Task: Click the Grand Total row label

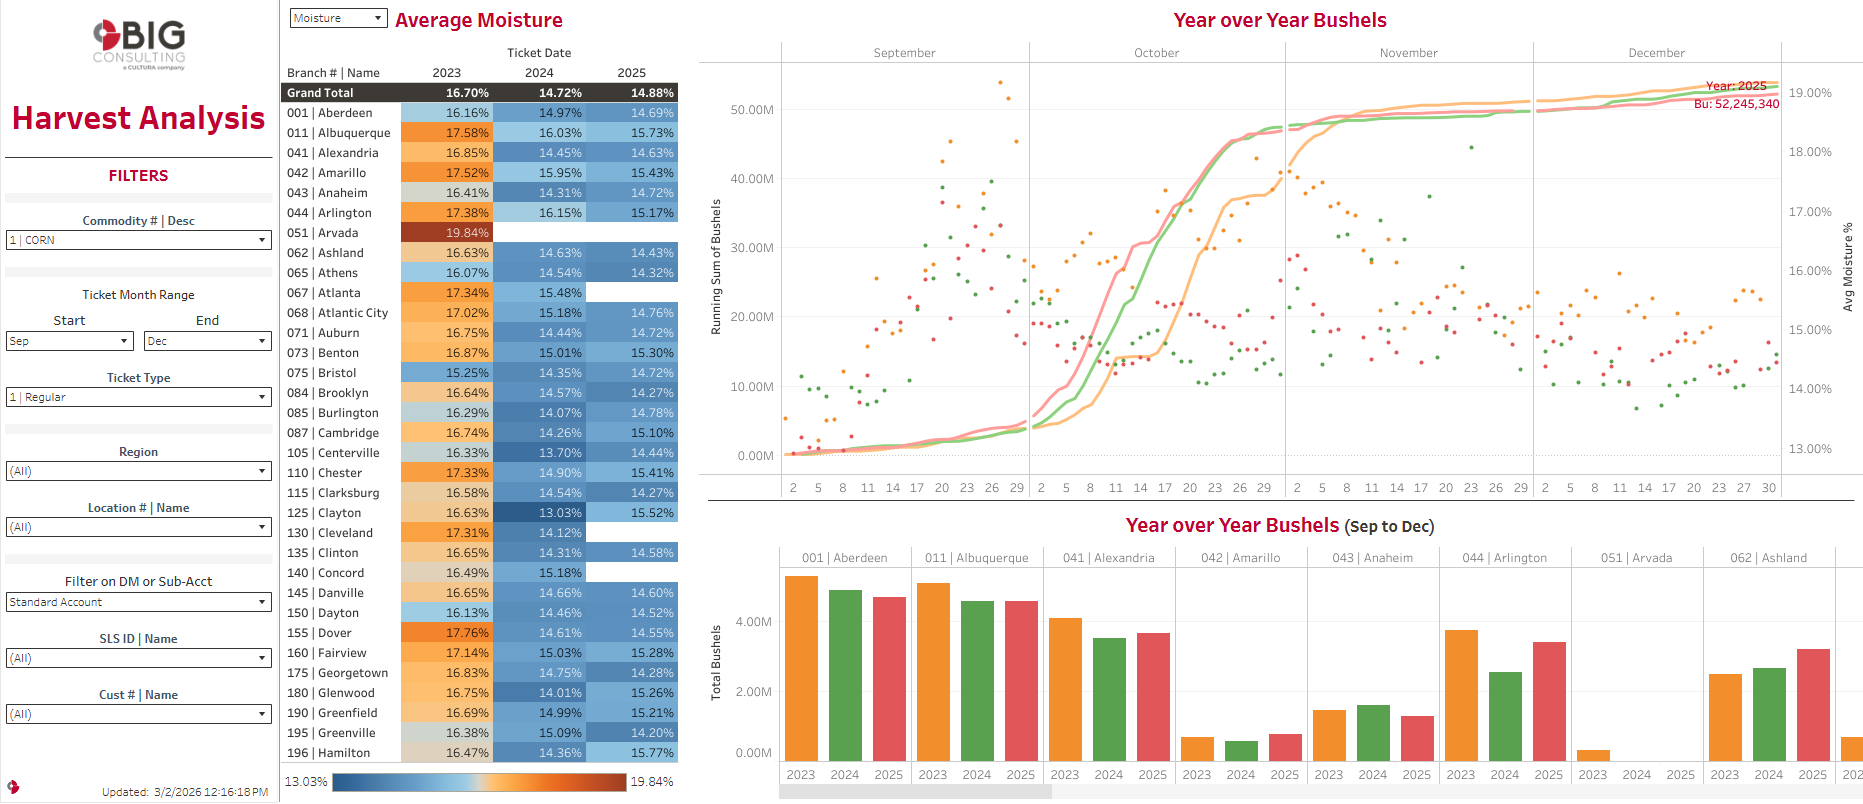Action: tap(320, 93)
